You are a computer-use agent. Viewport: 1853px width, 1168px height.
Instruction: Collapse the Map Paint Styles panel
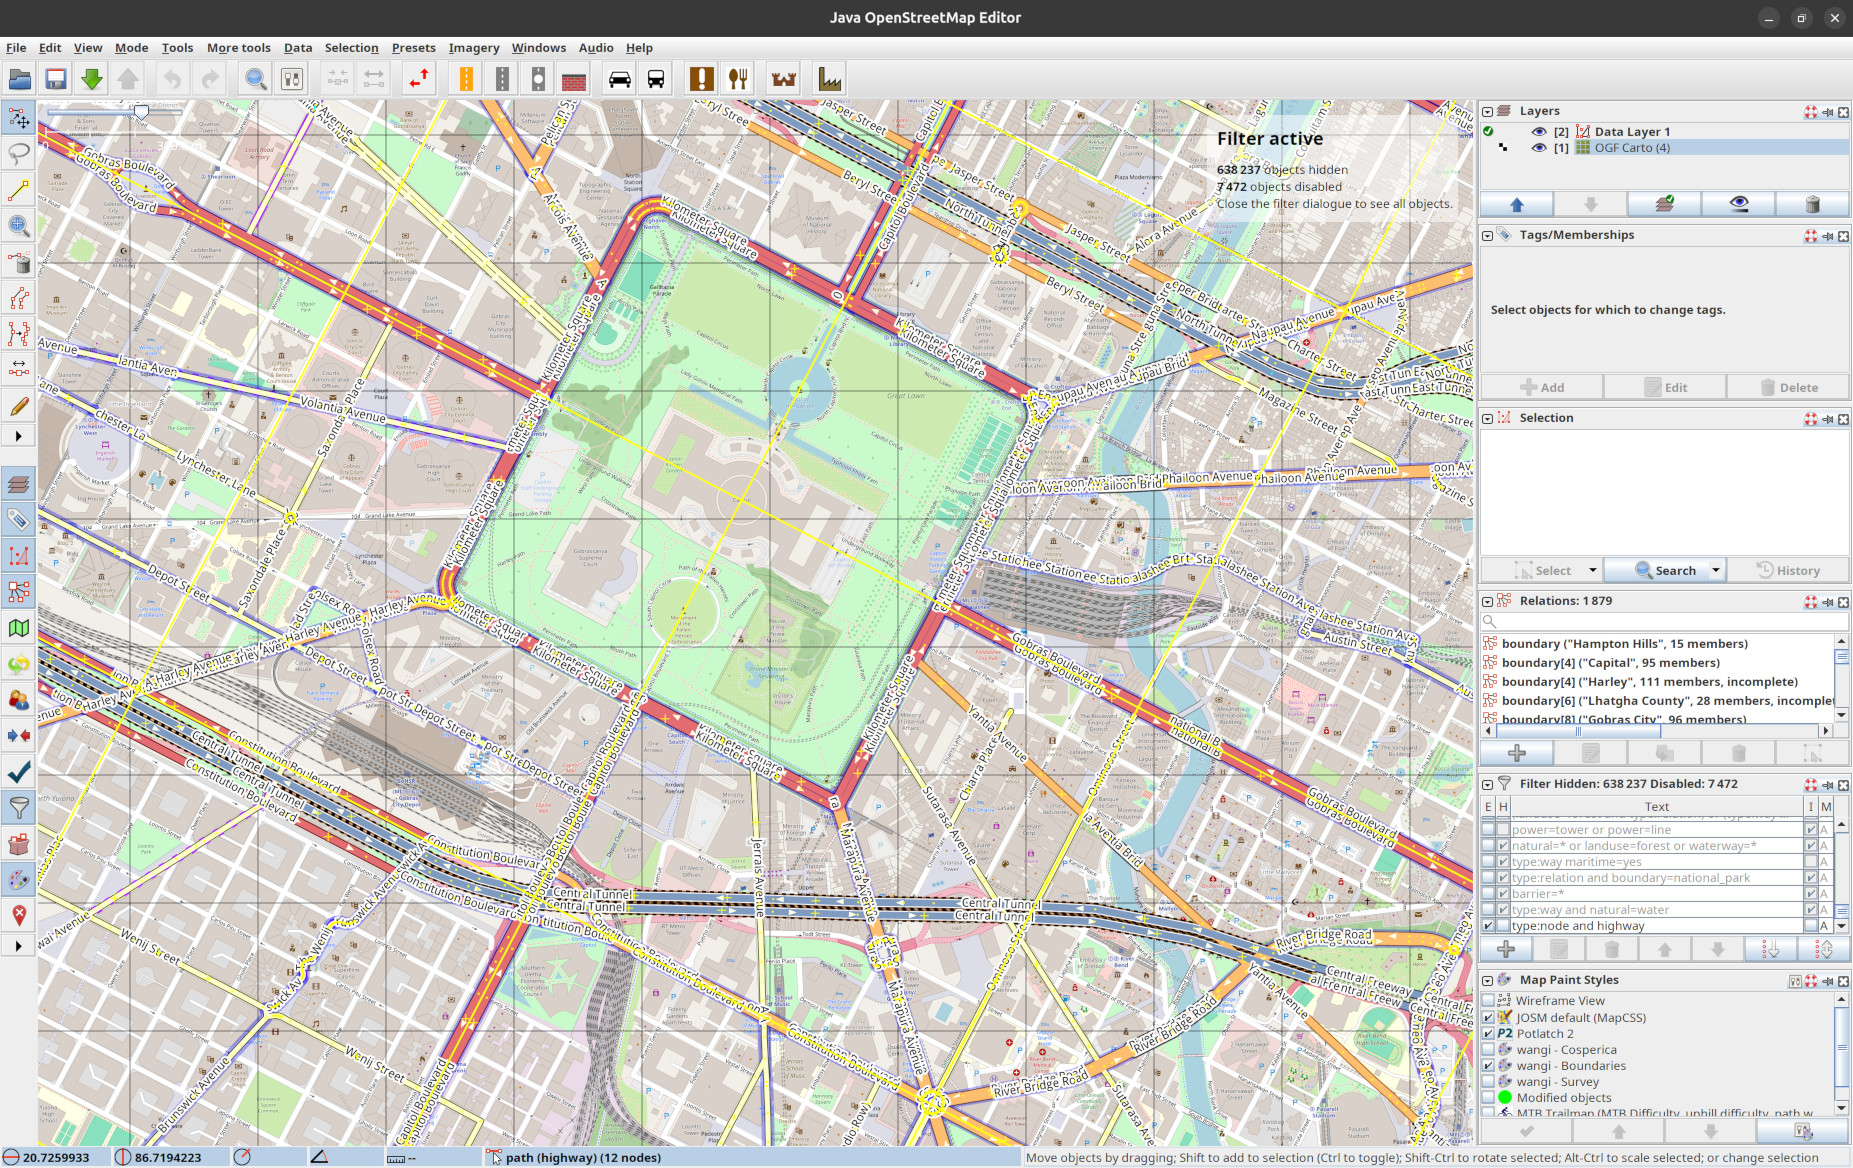1488,980
